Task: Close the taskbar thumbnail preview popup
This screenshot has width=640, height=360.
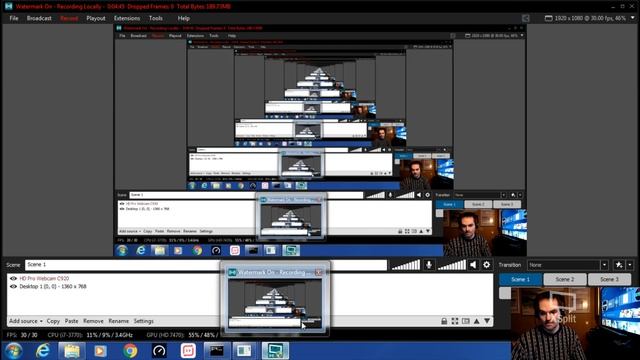Action: pos(319,272)
